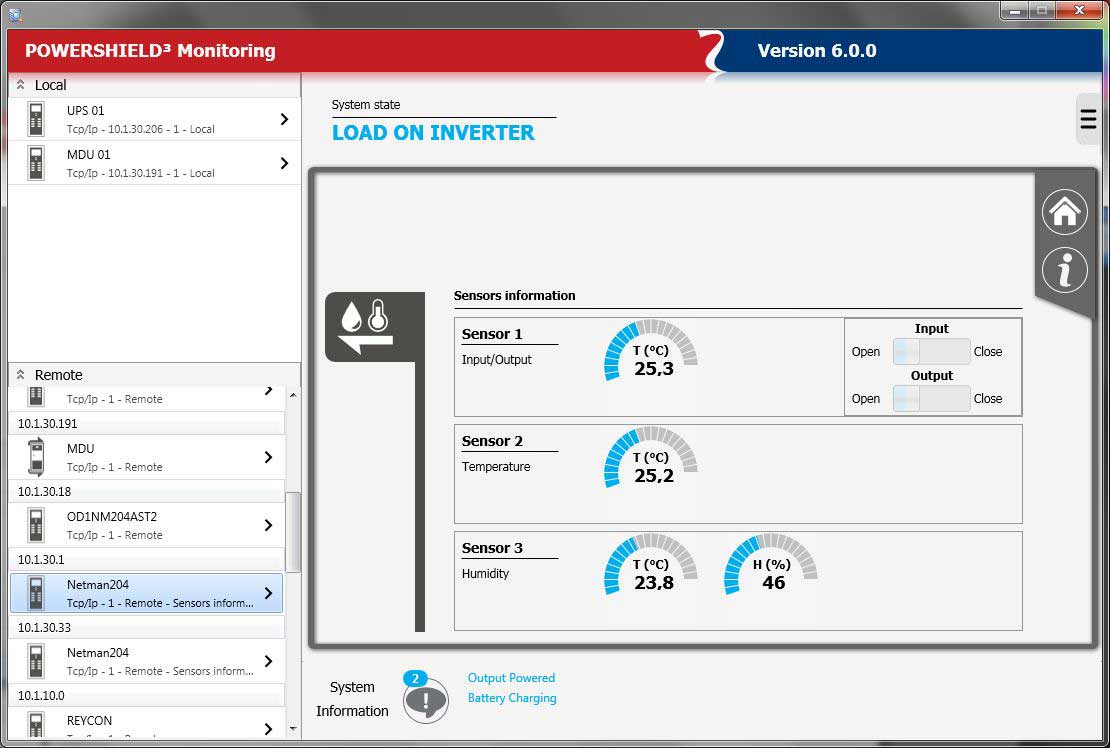Click the Battery Charging status link
Image resolution: width=1110 pixels, height=748 pixels.
[x=512, y=698]
